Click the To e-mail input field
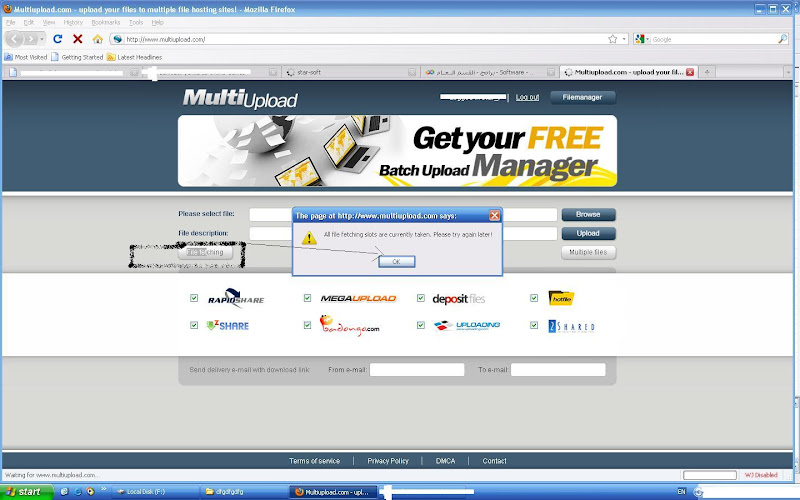Image resolution: width=800 pixels, height=500 pixels. pos(558,369)
